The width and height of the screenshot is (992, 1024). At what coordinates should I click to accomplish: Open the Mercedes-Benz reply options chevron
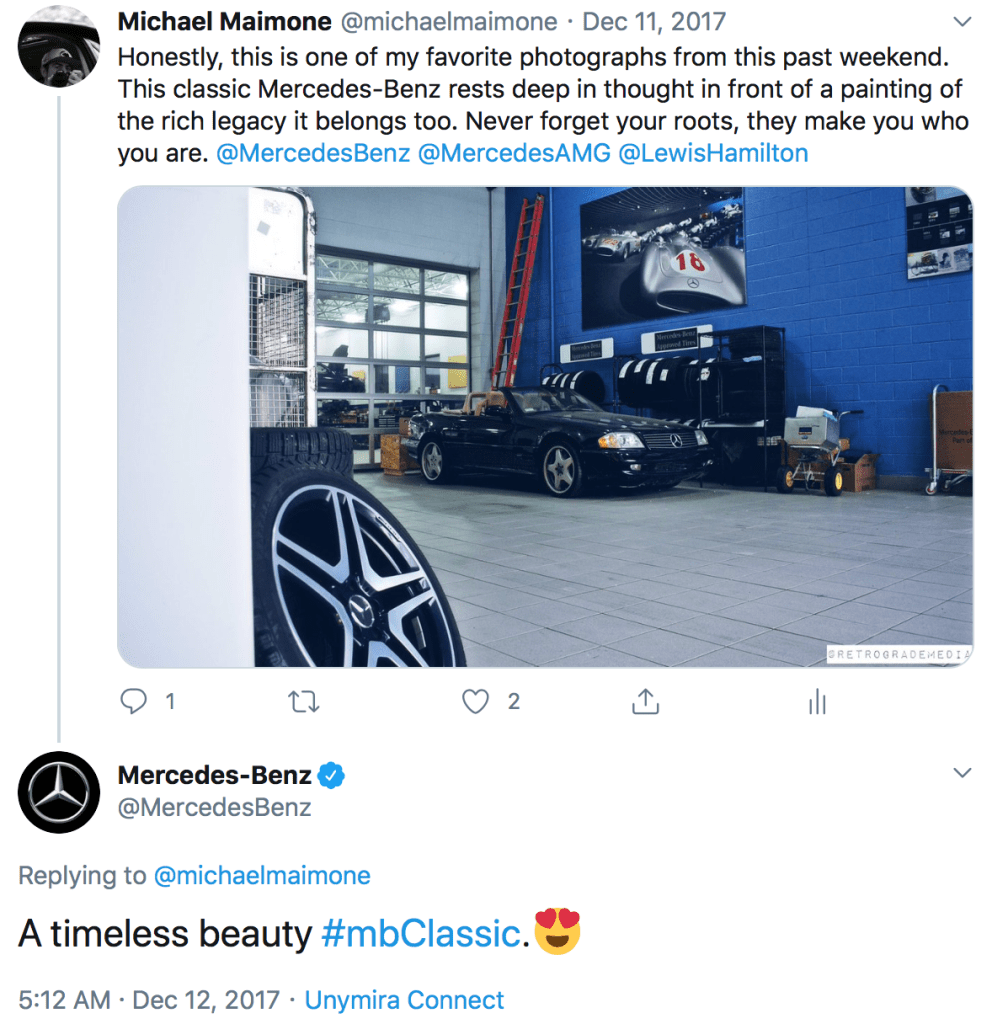pyautogui.click(x=962, y=773)
